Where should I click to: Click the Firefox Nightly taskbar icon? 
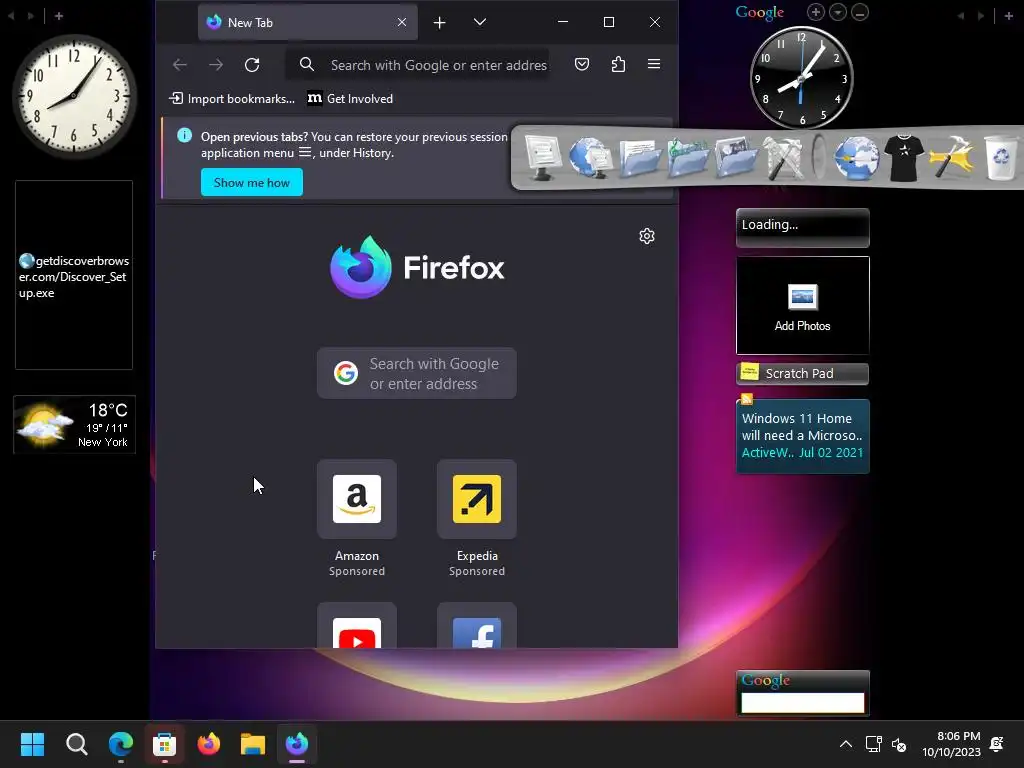click(x=297, y=744)
